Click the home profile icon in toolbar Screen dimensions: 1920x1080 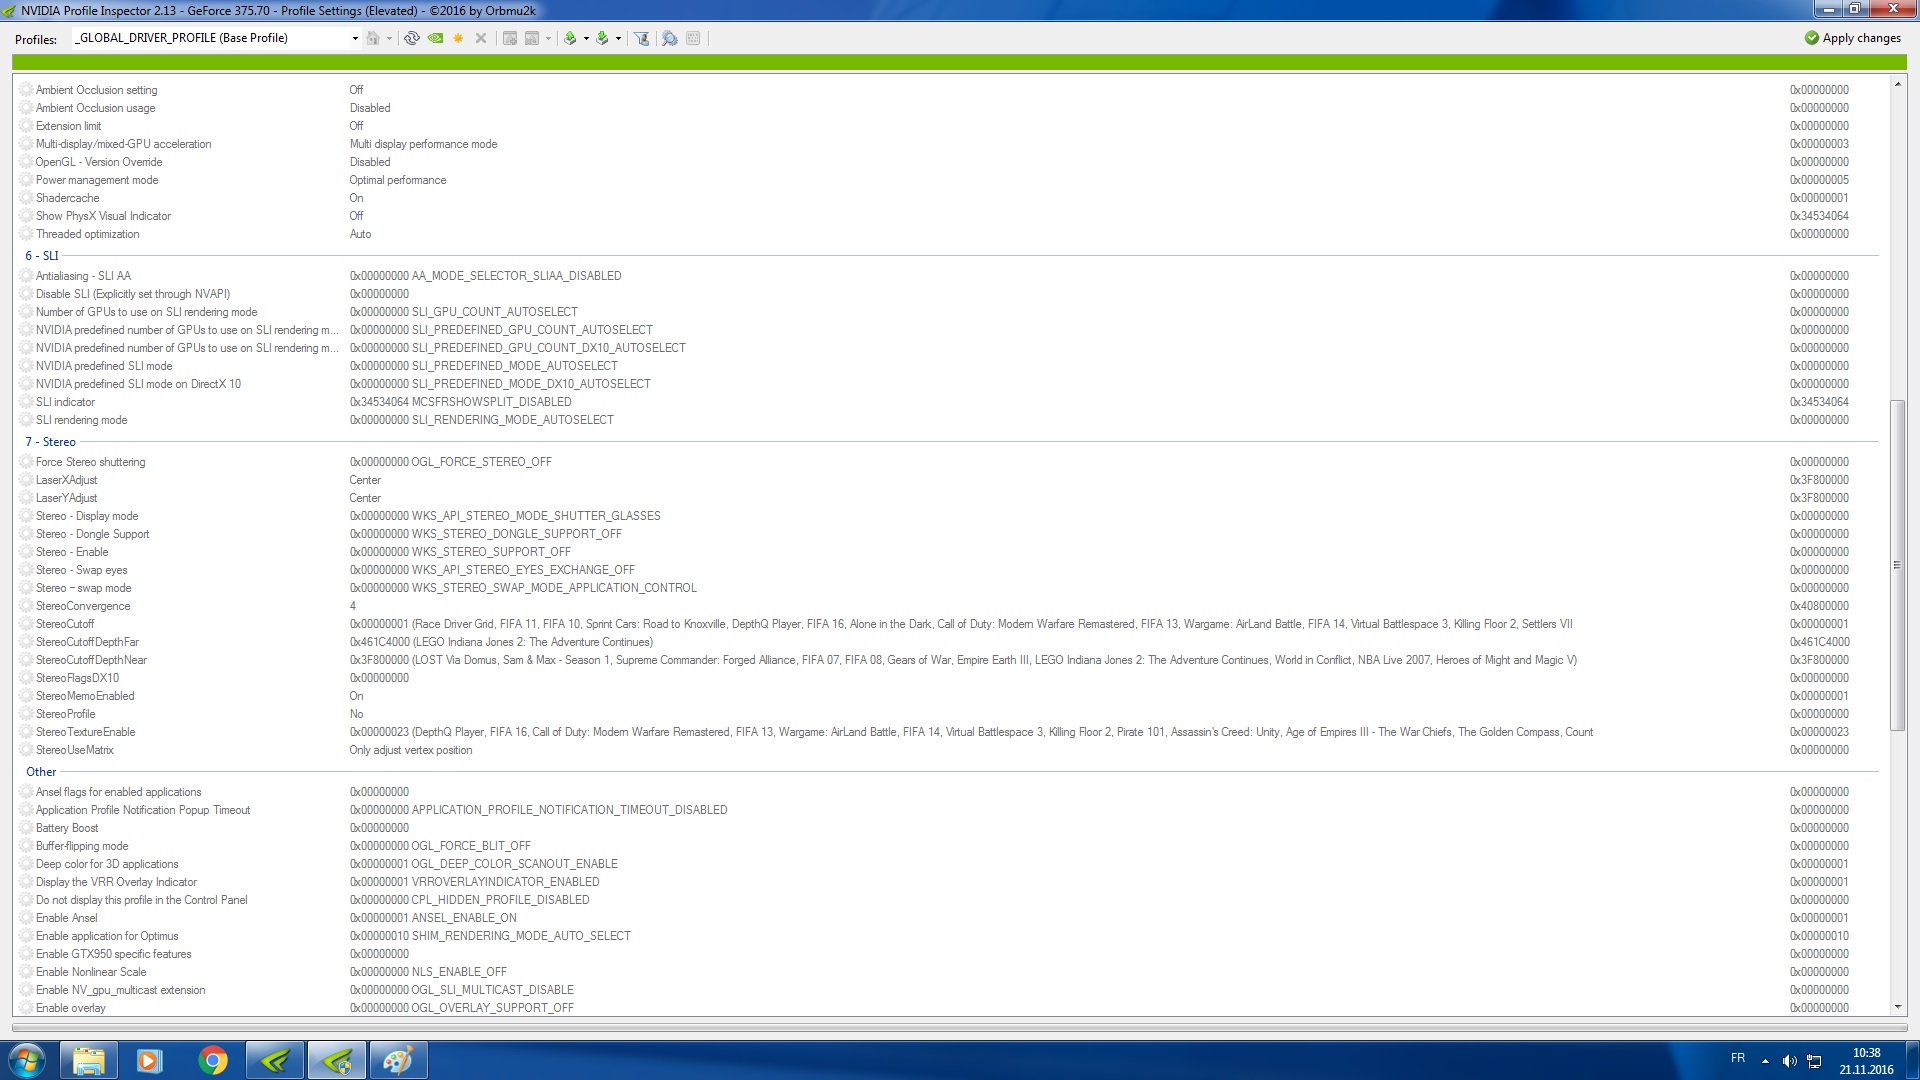click(373, 38)
